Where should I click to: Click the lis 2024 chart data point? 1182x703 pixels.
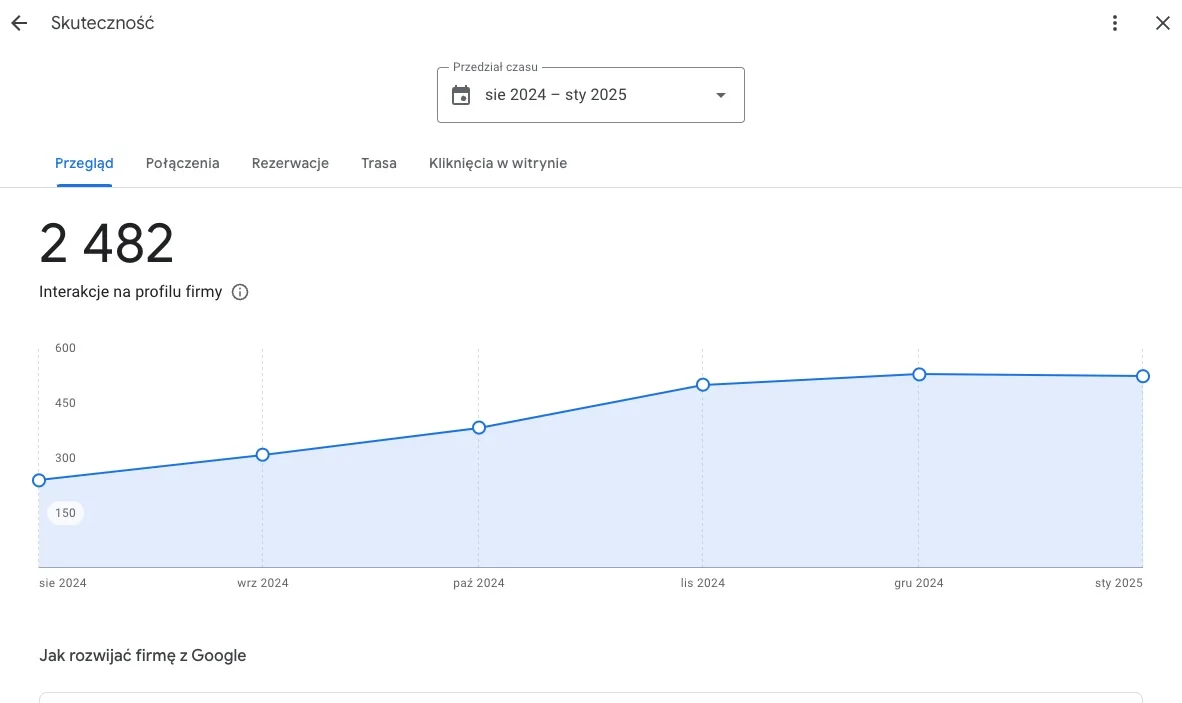pyautogui.click(x=702, y=385)
